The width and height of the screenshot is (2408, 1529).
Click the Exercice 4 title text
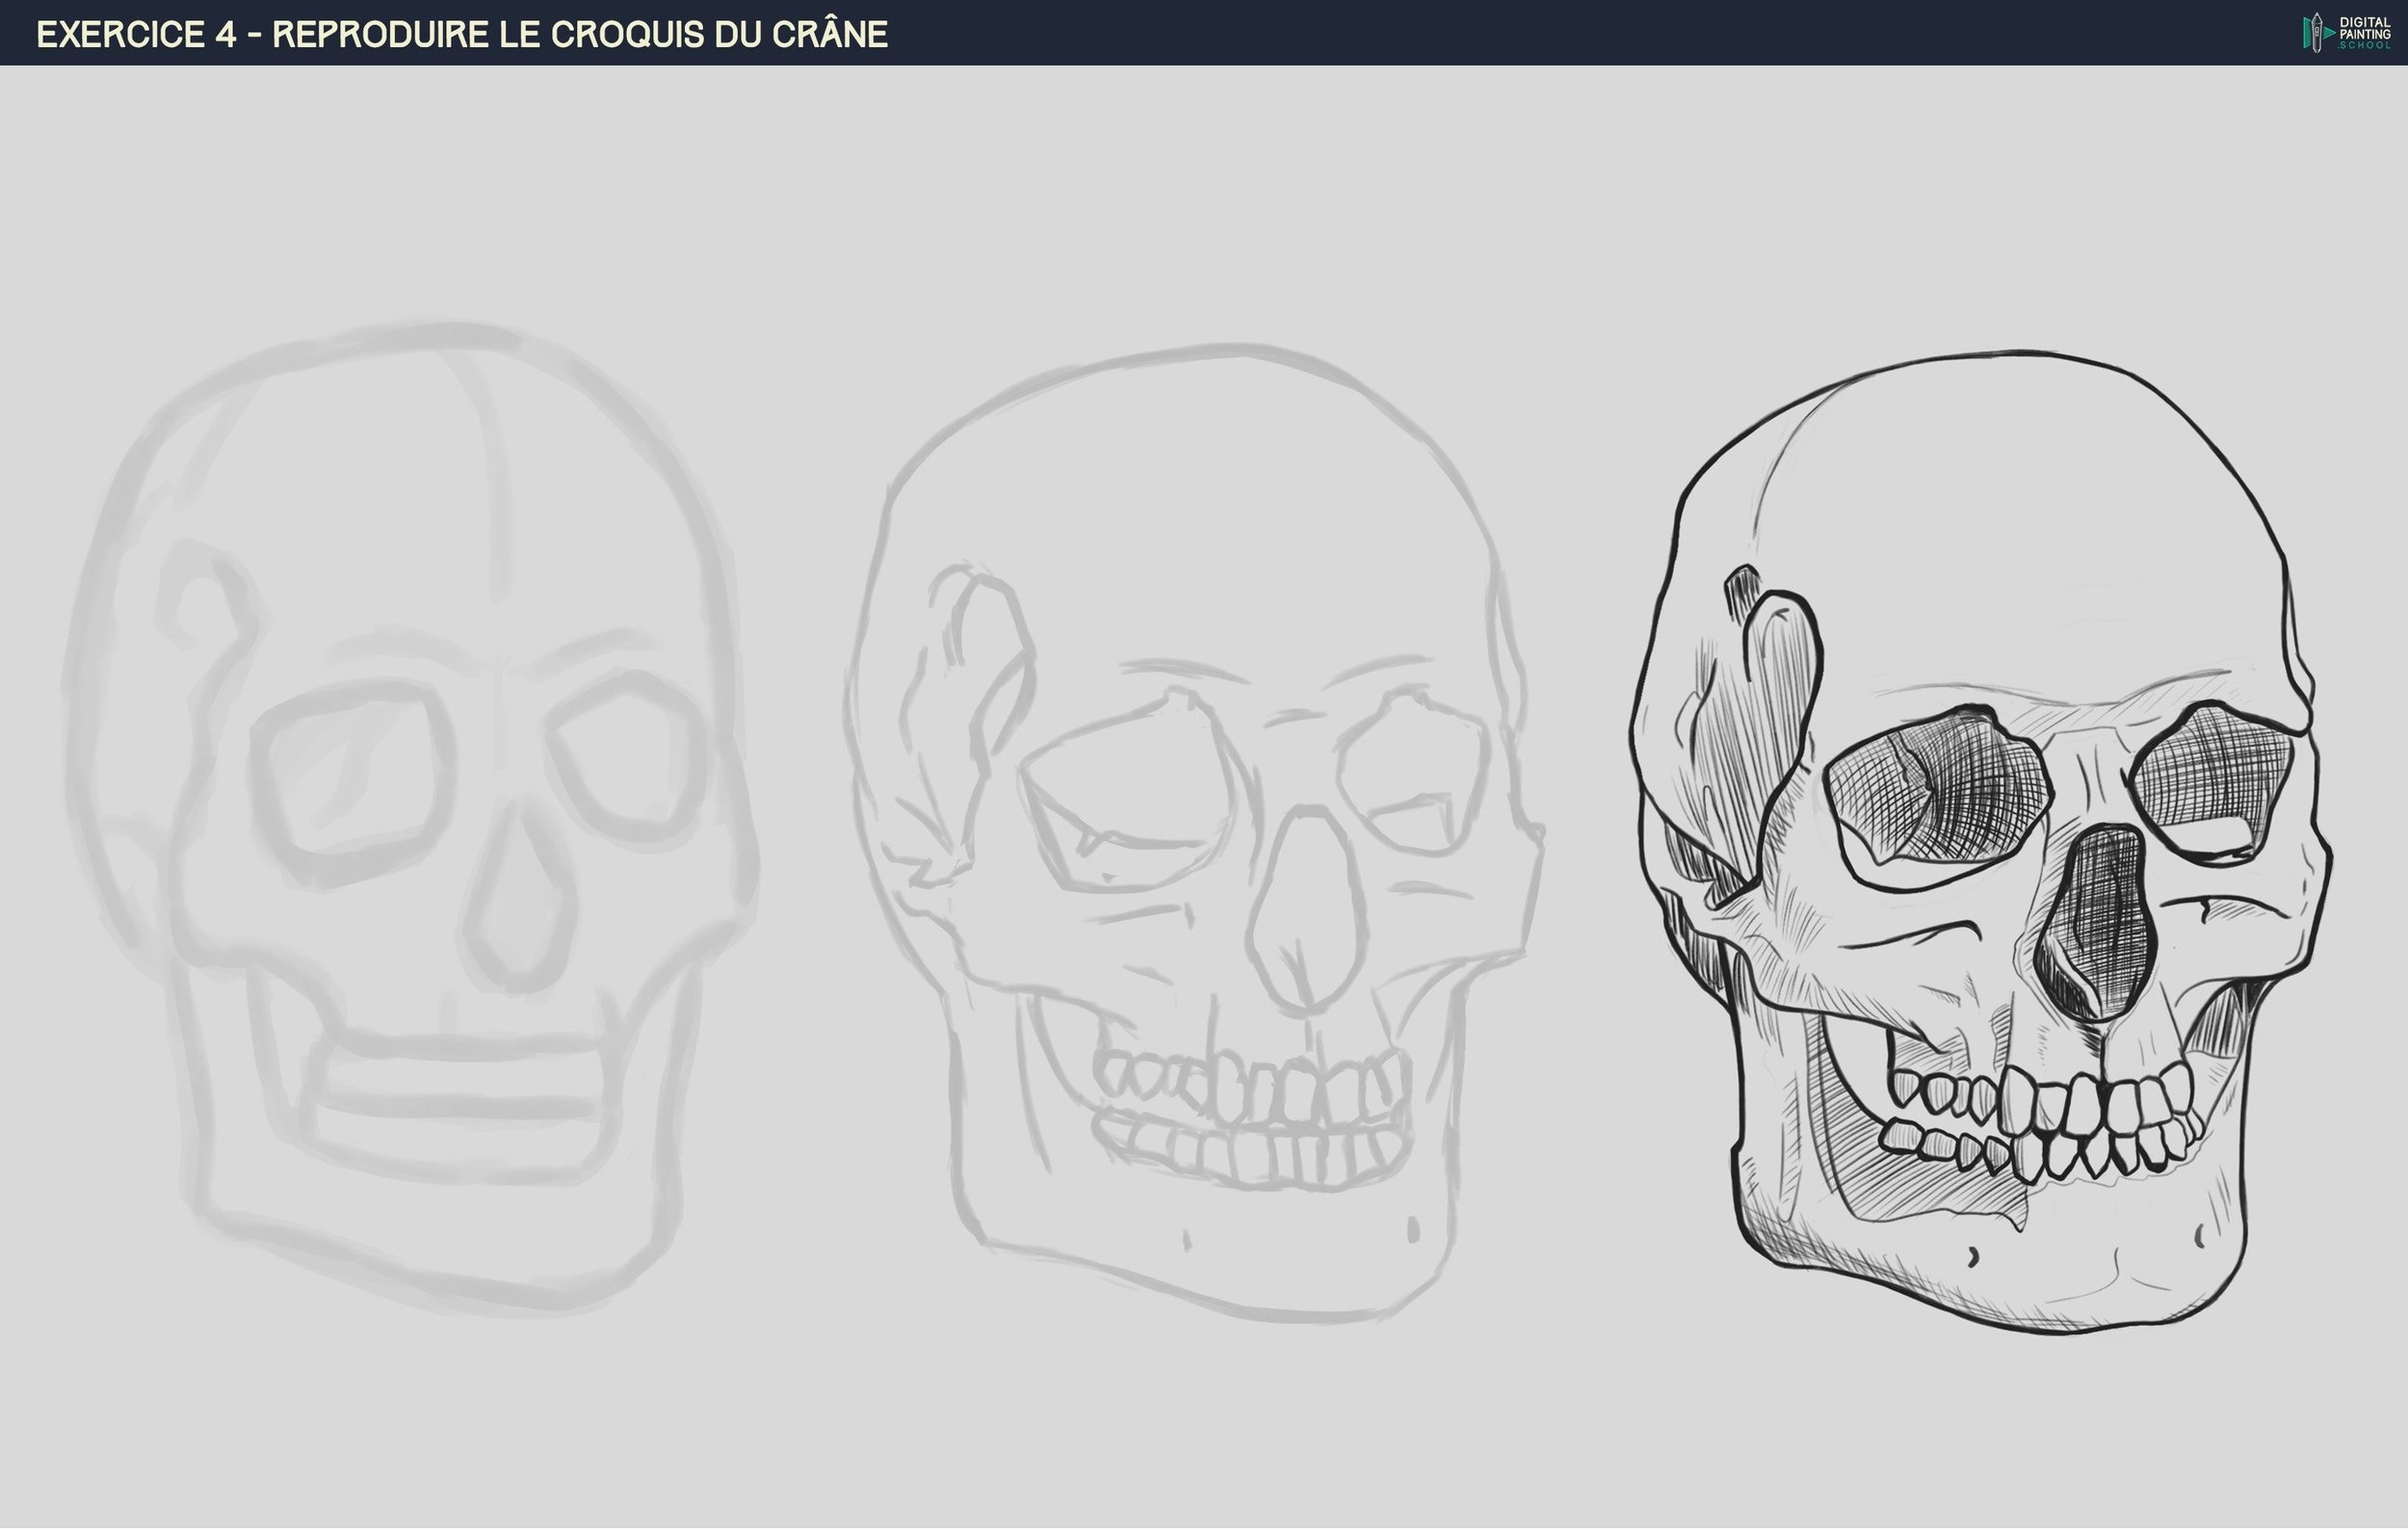point(462,34)
